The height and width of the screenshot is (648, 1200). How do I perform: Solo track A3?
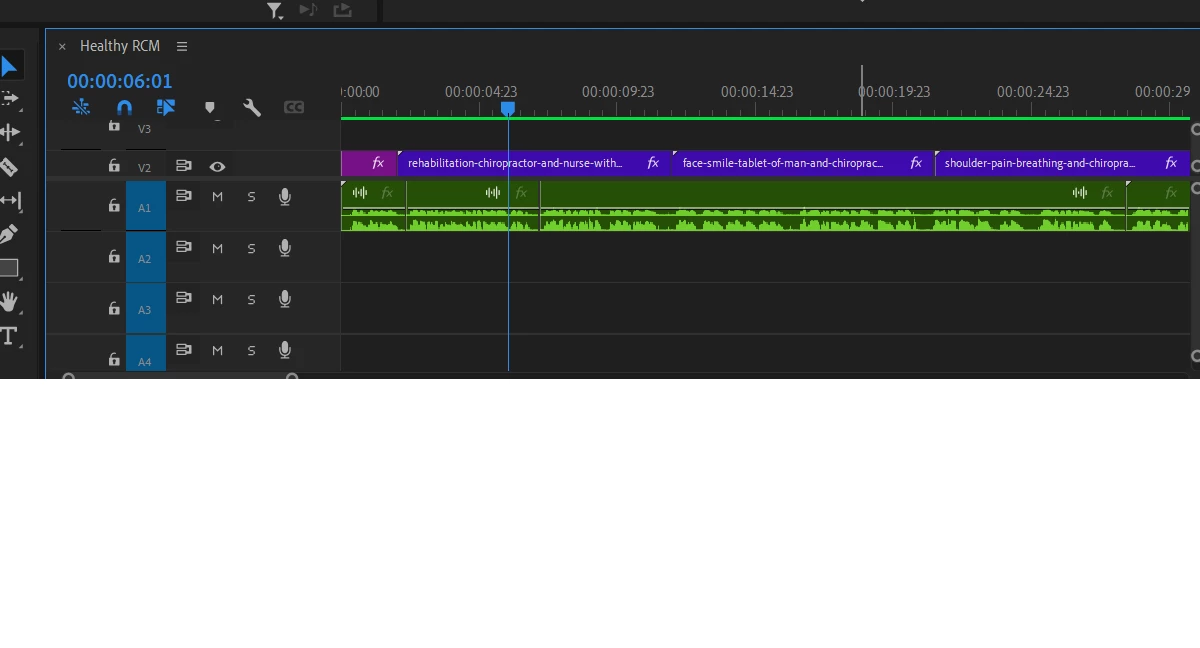point(251,299)
